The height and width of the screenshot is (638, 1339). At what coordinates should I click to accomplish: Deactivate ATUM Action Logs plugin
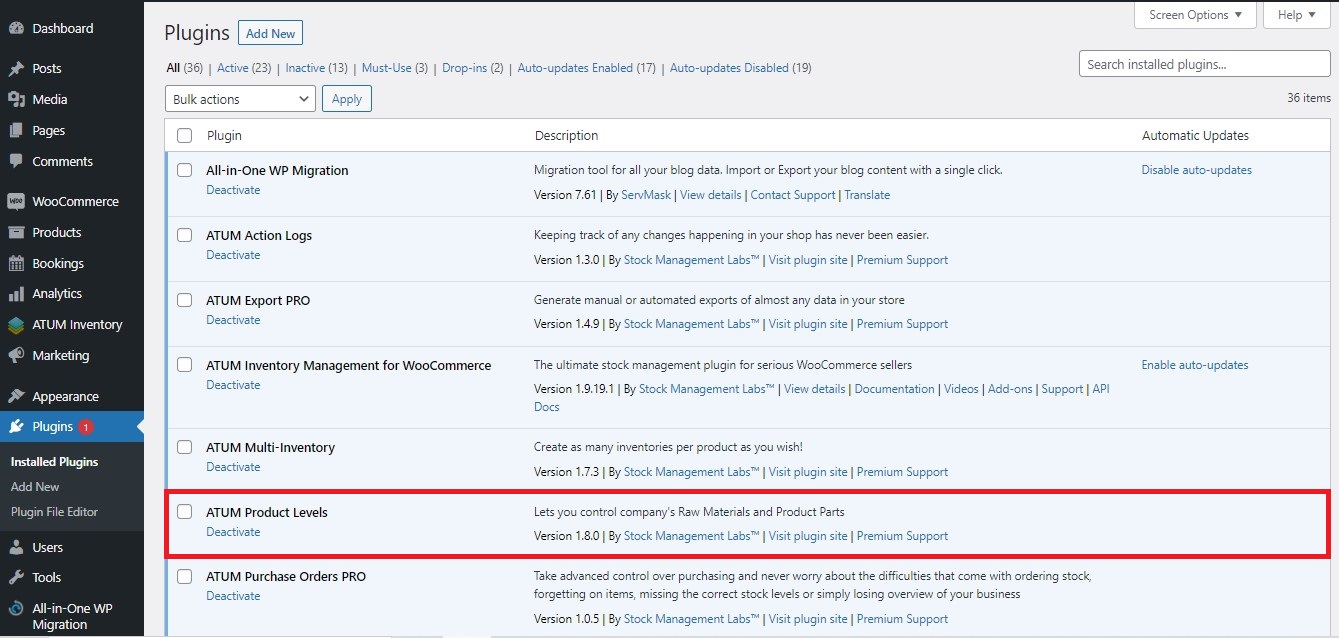point(233,255)
